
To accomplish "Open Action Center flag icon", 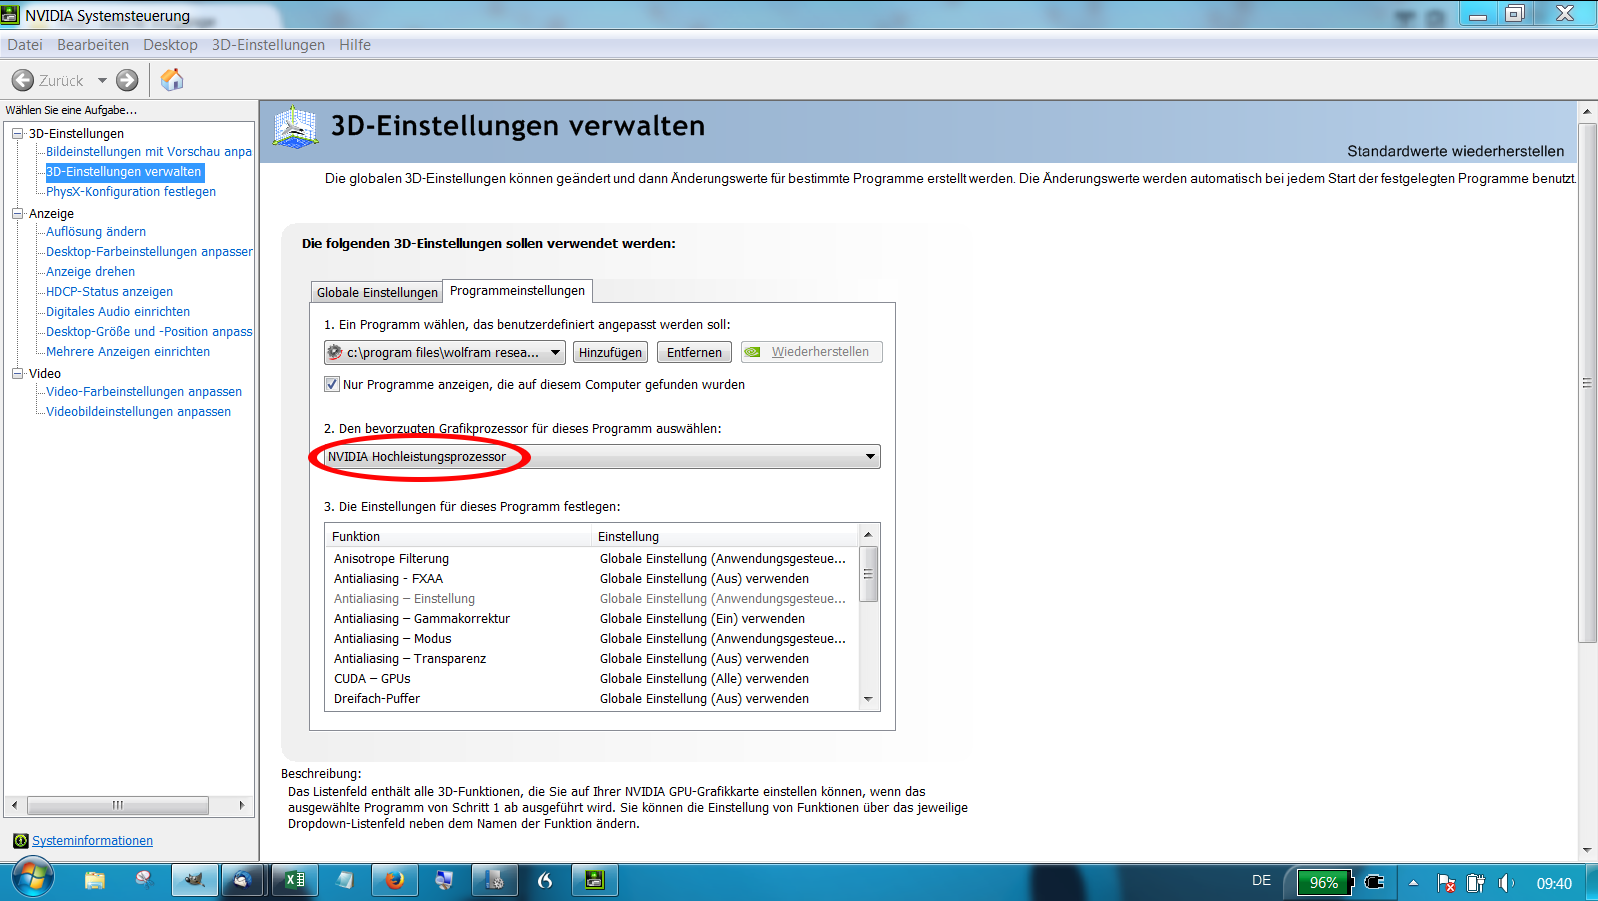I will point(1446,883).
